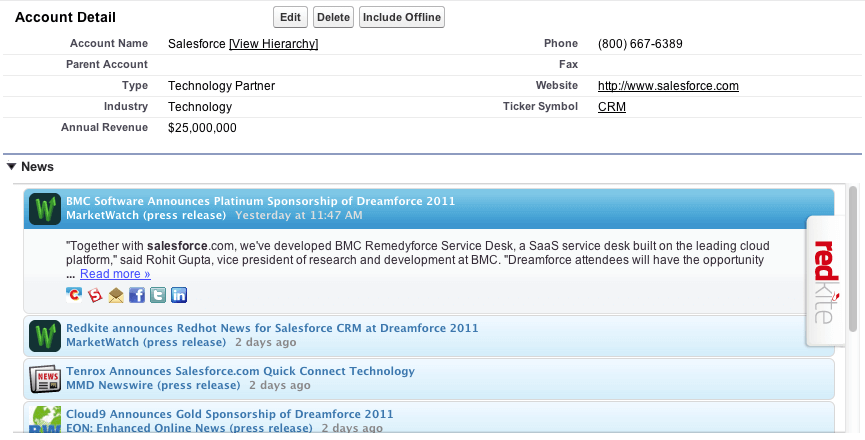This screenshot has width=865, height=440.
Task: Click MMD Newswire icon beside Tenrox article
Action: tap(45, 379)
